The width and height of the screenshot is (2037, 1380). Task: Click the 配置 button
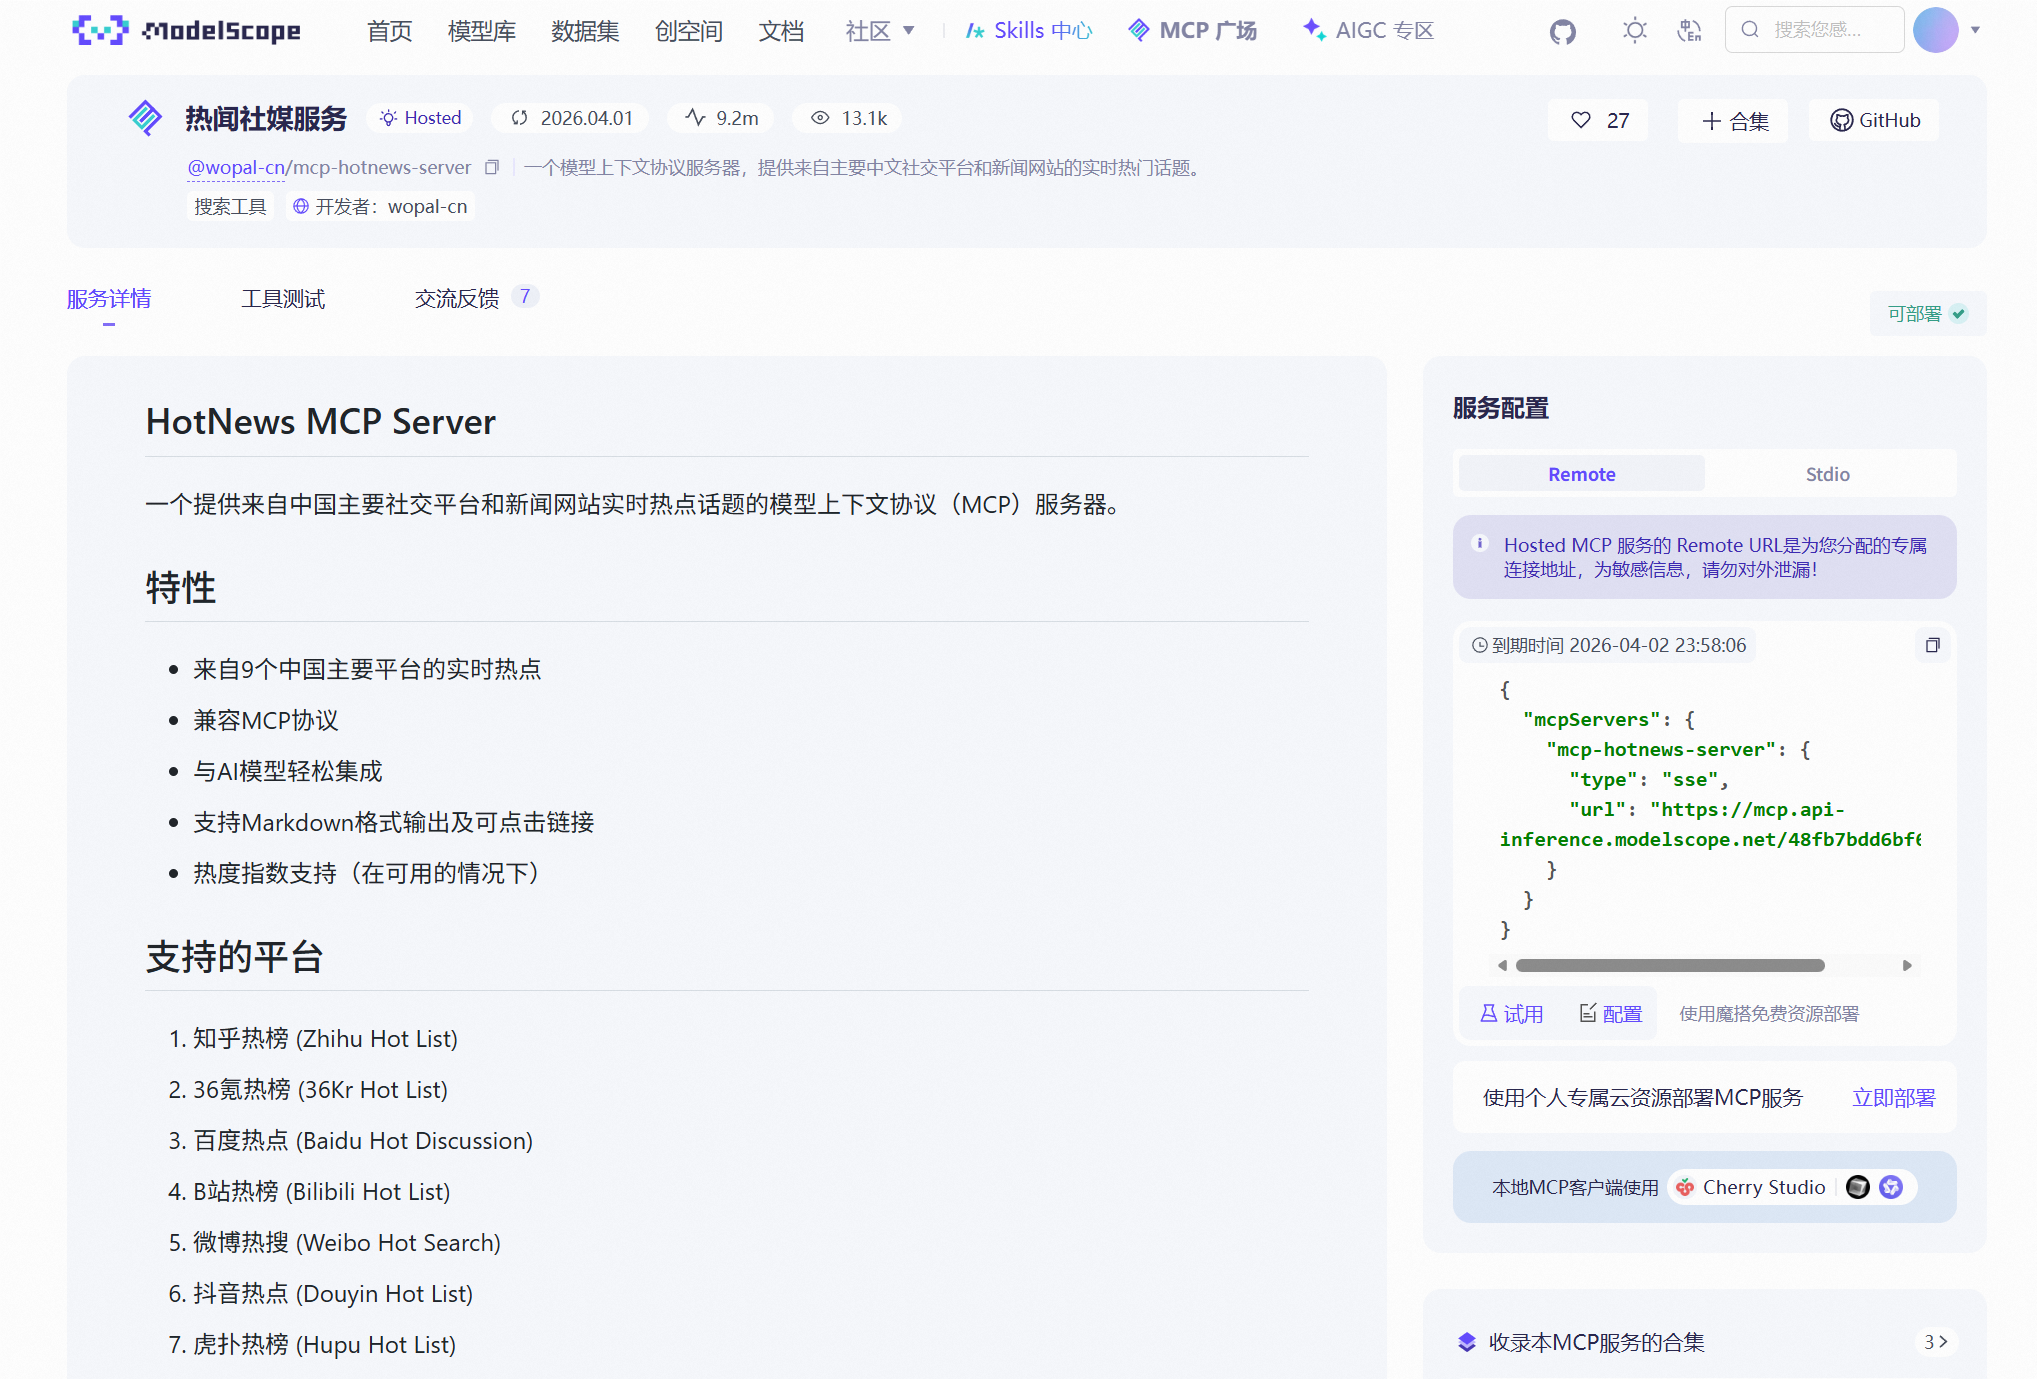click(1610, 1014)
